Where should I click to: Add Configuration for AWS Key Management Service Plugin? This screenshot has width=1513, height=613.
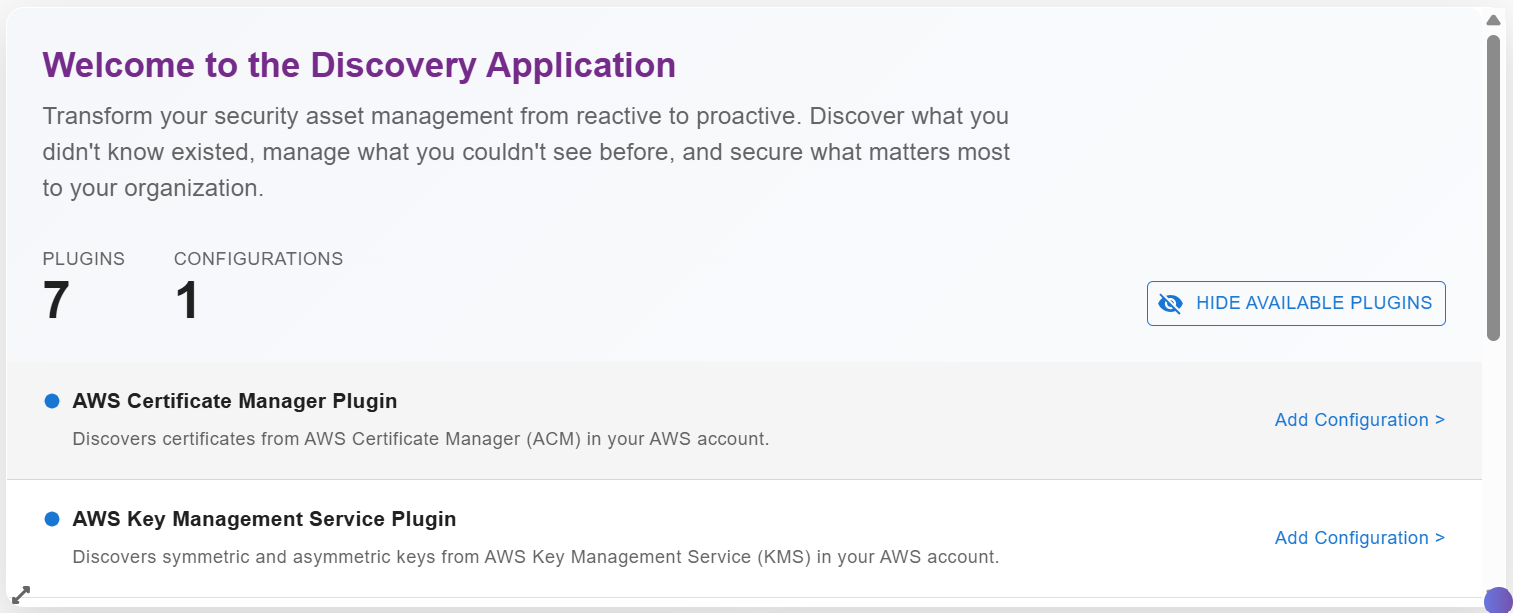pyautogui.click(x=1359, y=538)
